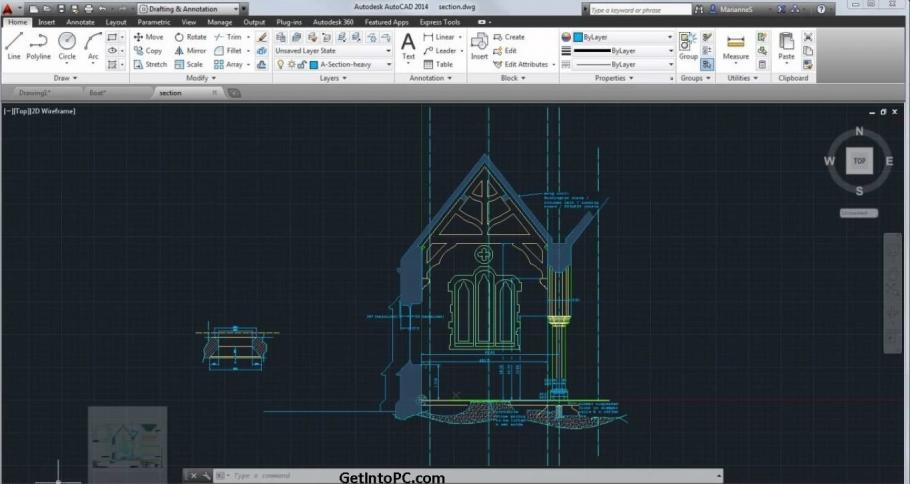Screen dimensions: 910x484
Task: Click the Undo arrow in quick access toolbar
Action: coord(103,9)
